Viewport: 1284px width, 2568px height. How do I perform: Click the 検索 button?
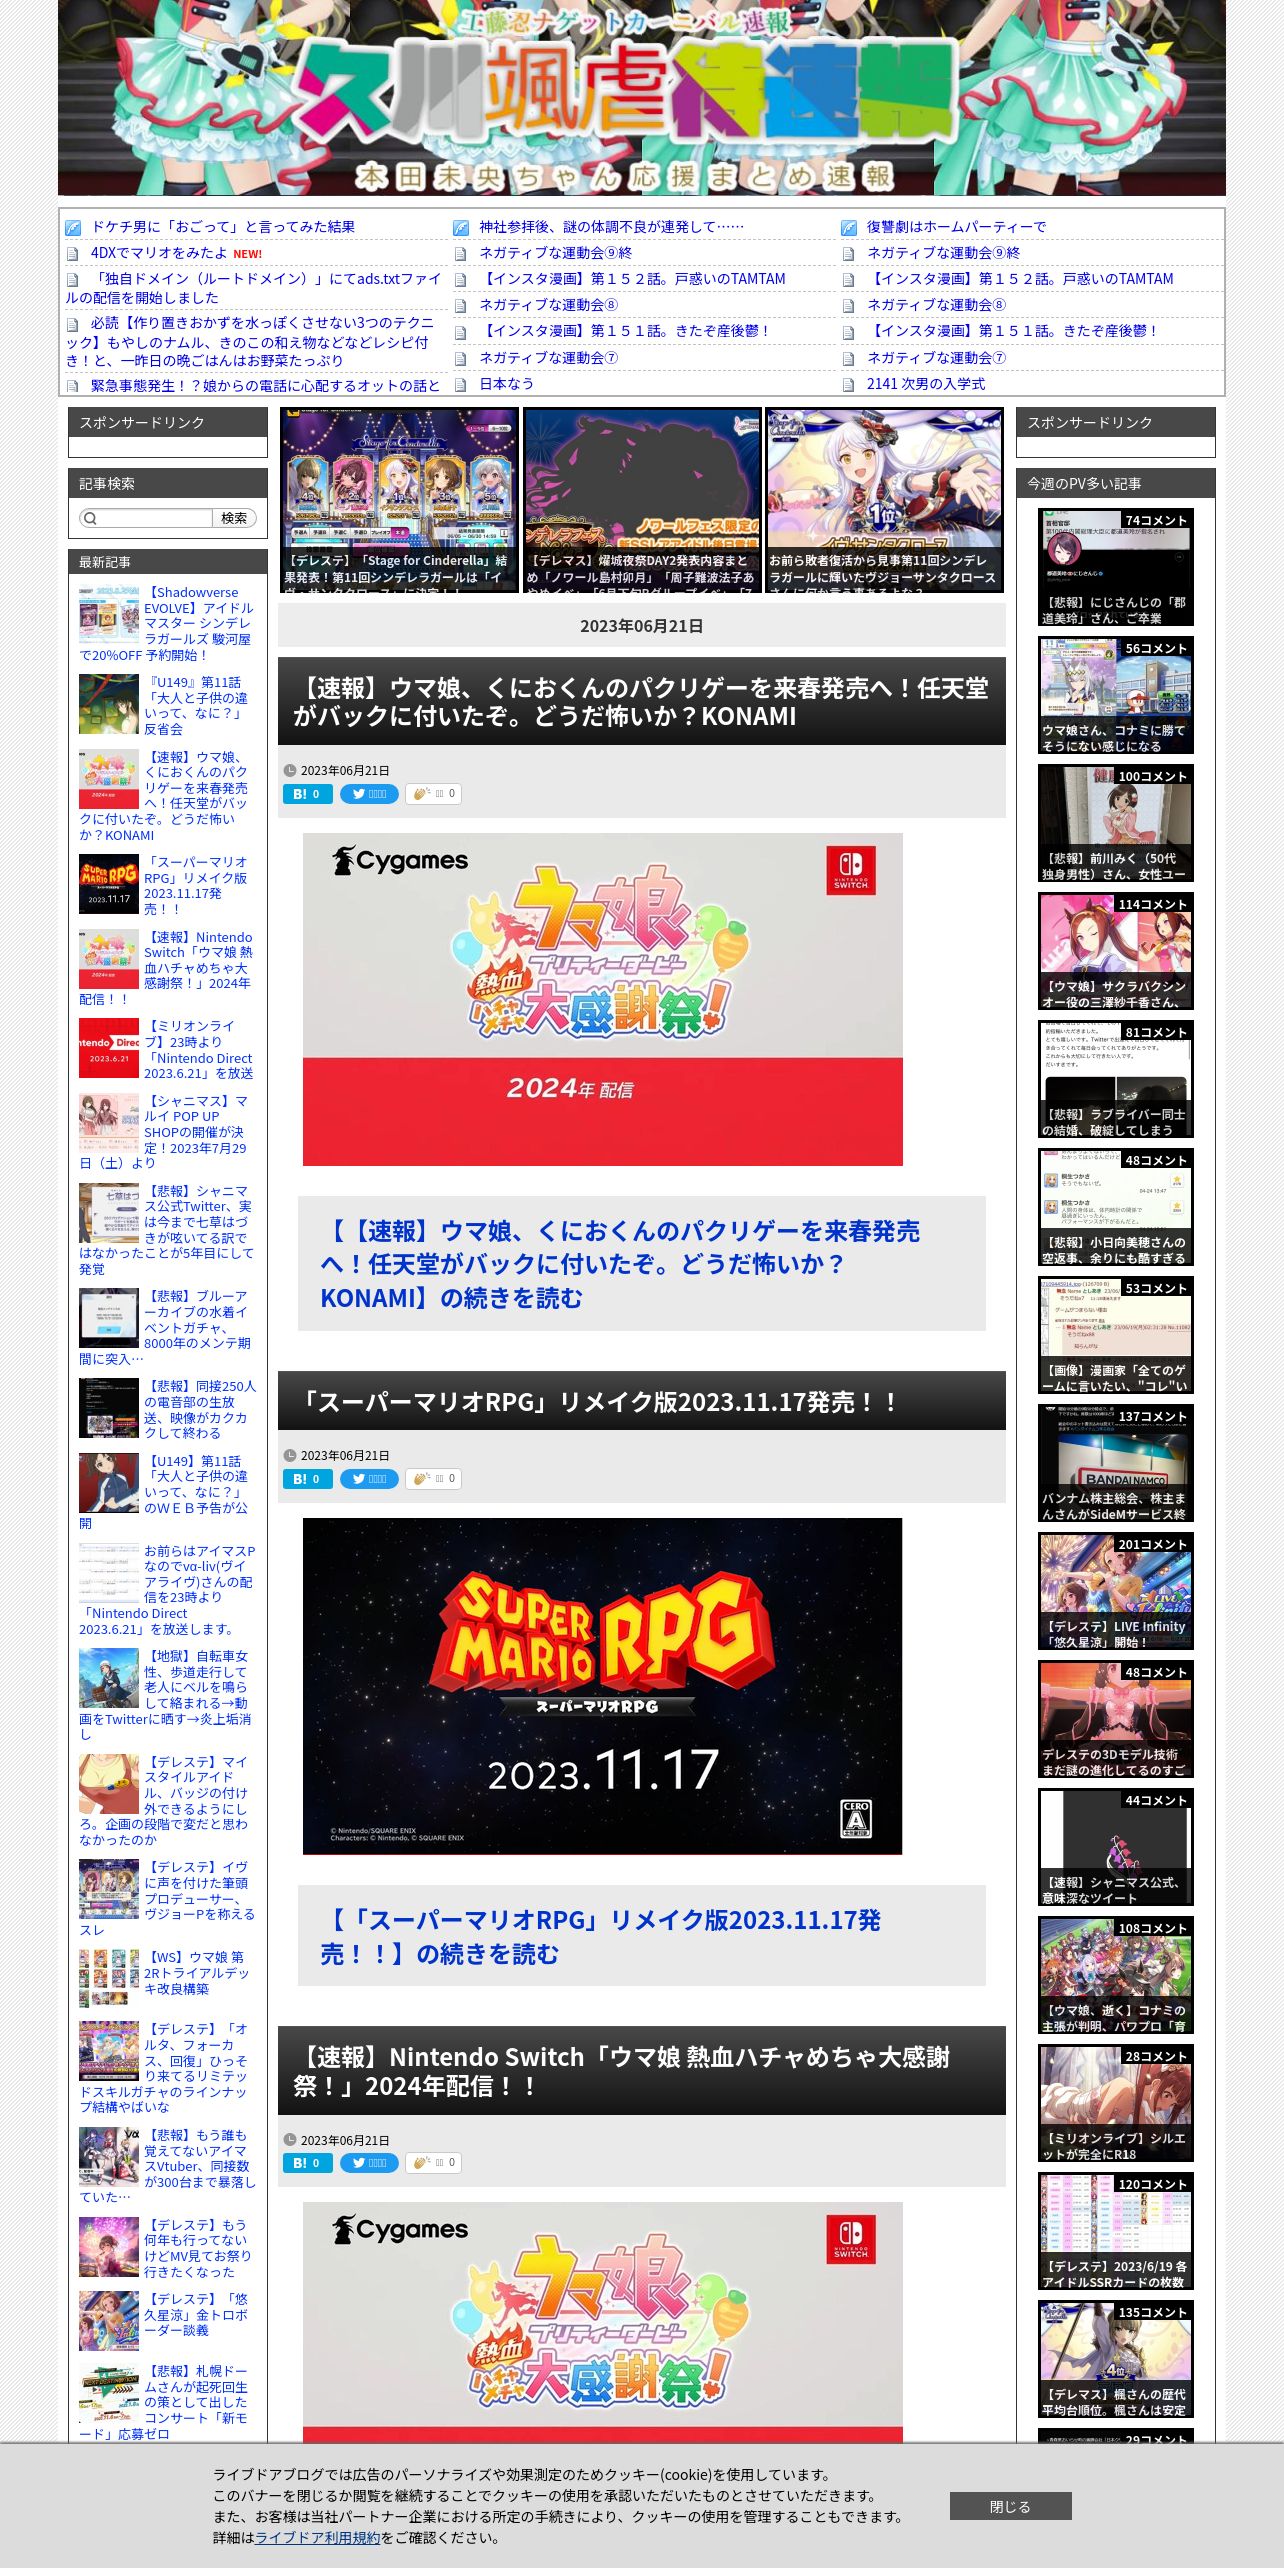234,518
